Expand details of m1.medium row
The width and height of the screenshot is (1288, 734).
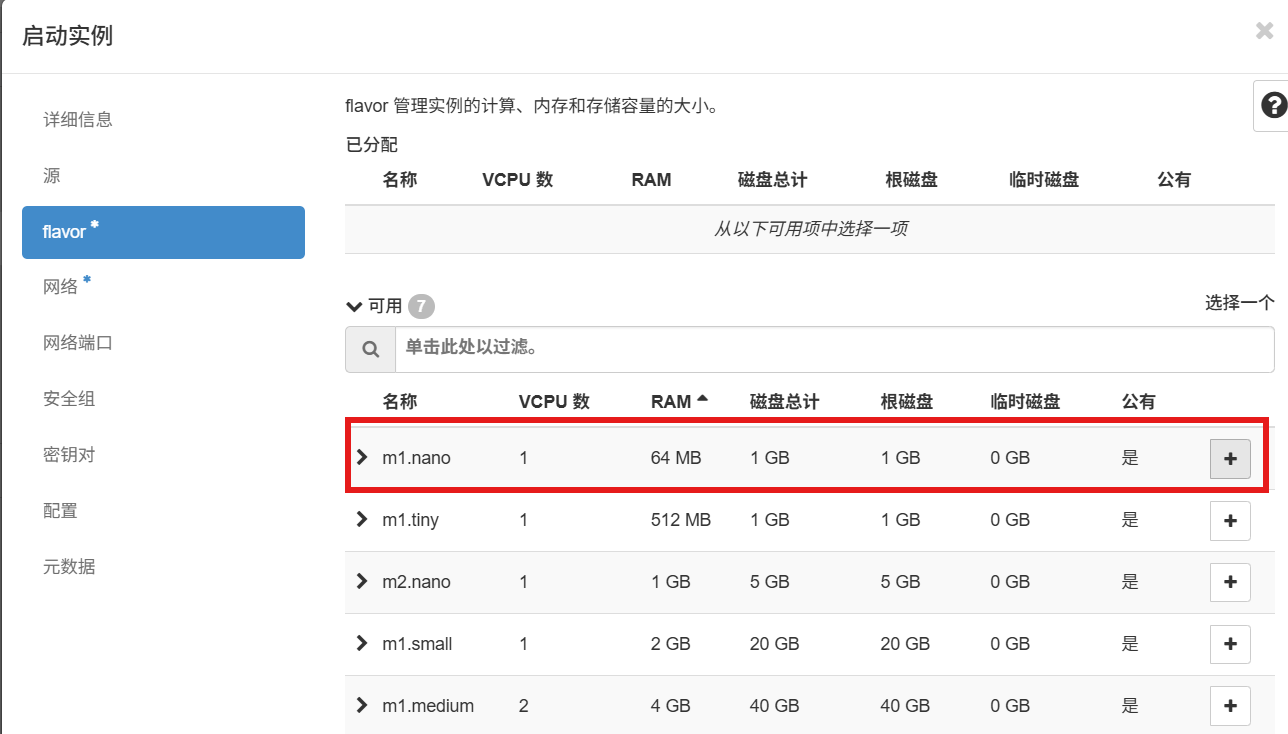362,705
